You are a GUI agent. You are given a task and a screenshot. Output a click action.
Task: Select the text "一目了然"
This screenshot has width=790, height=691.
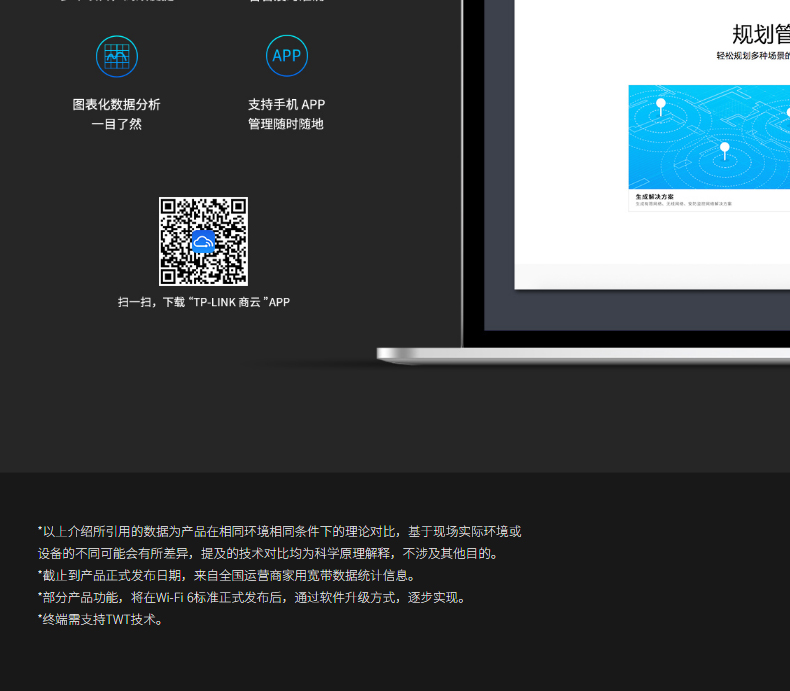click(116, 124)
